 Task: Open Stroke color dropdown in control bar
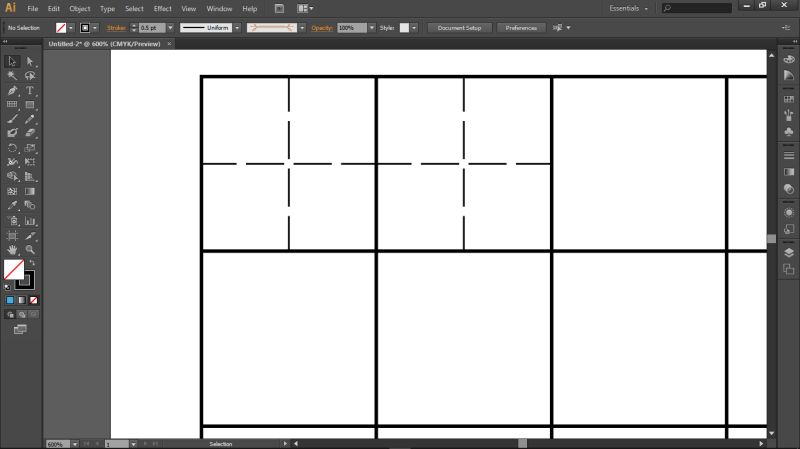tap(95, 28)
